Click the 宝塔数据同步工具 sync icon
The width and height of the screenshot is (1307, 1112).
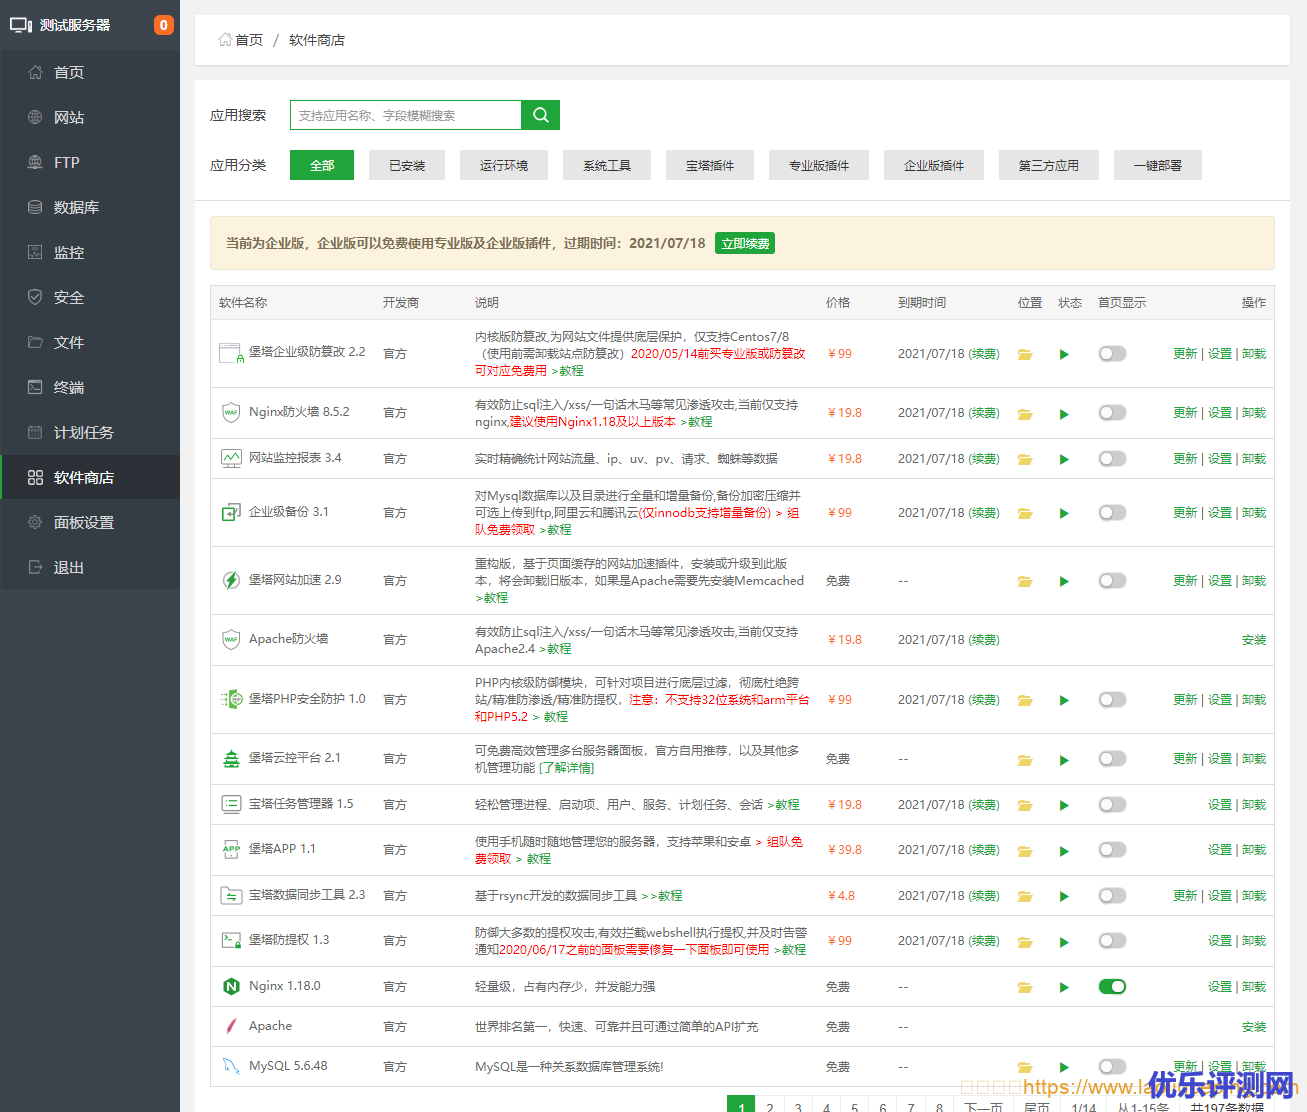pos(231,895)
